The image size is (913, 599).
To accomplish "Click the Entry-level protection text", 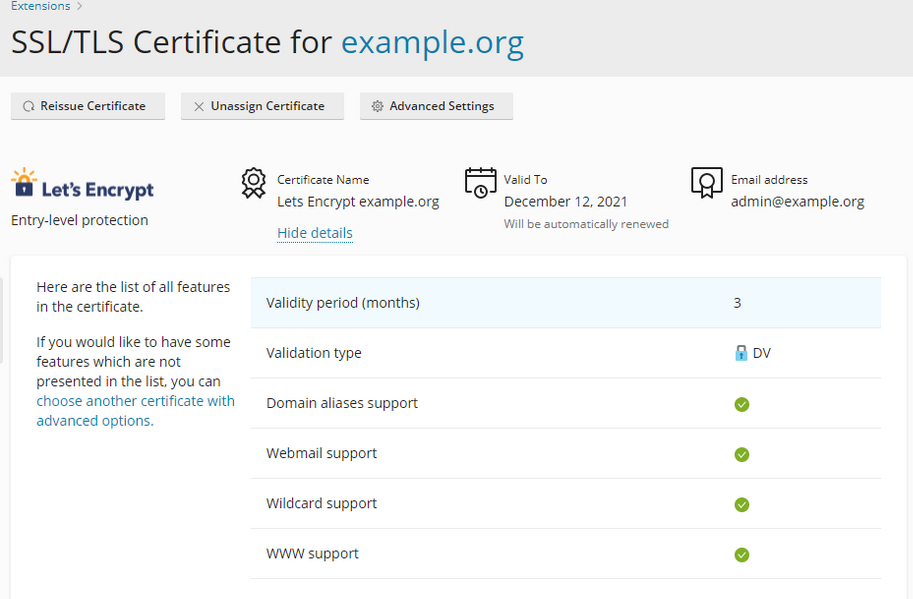I will [80, 220].
